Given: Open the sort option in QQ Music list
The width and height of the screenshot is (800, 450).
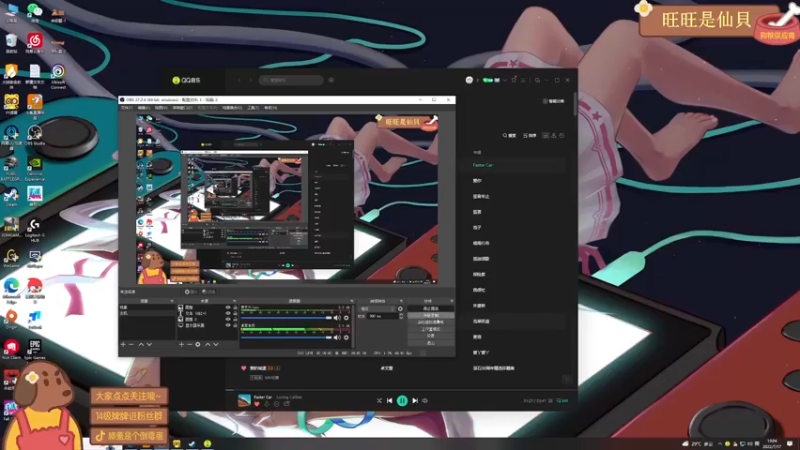Looking at the screenshot, I should tap(530, 135).
